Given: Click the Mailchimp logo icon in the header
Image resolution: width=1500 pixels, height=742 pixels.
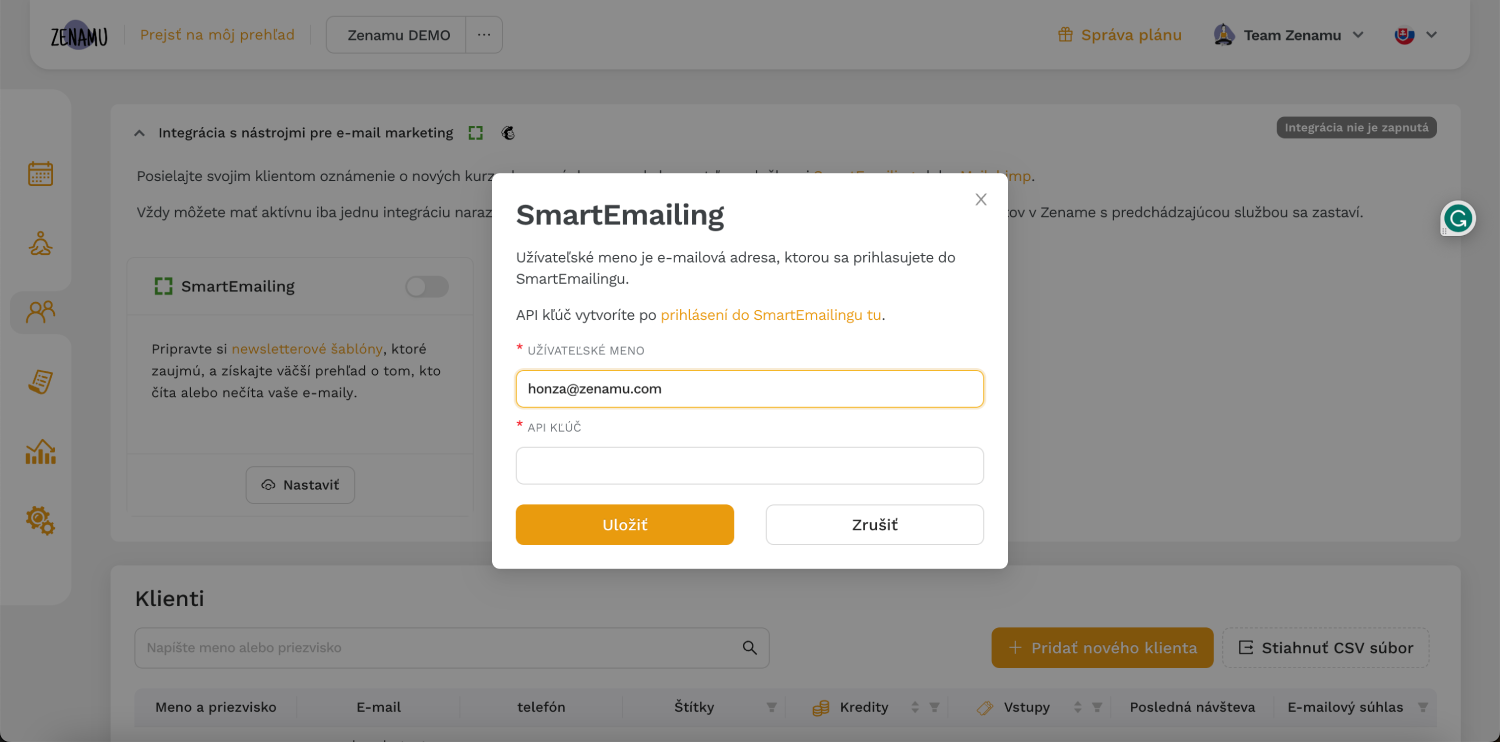Looking at the screenshot, I should (508, 133).
